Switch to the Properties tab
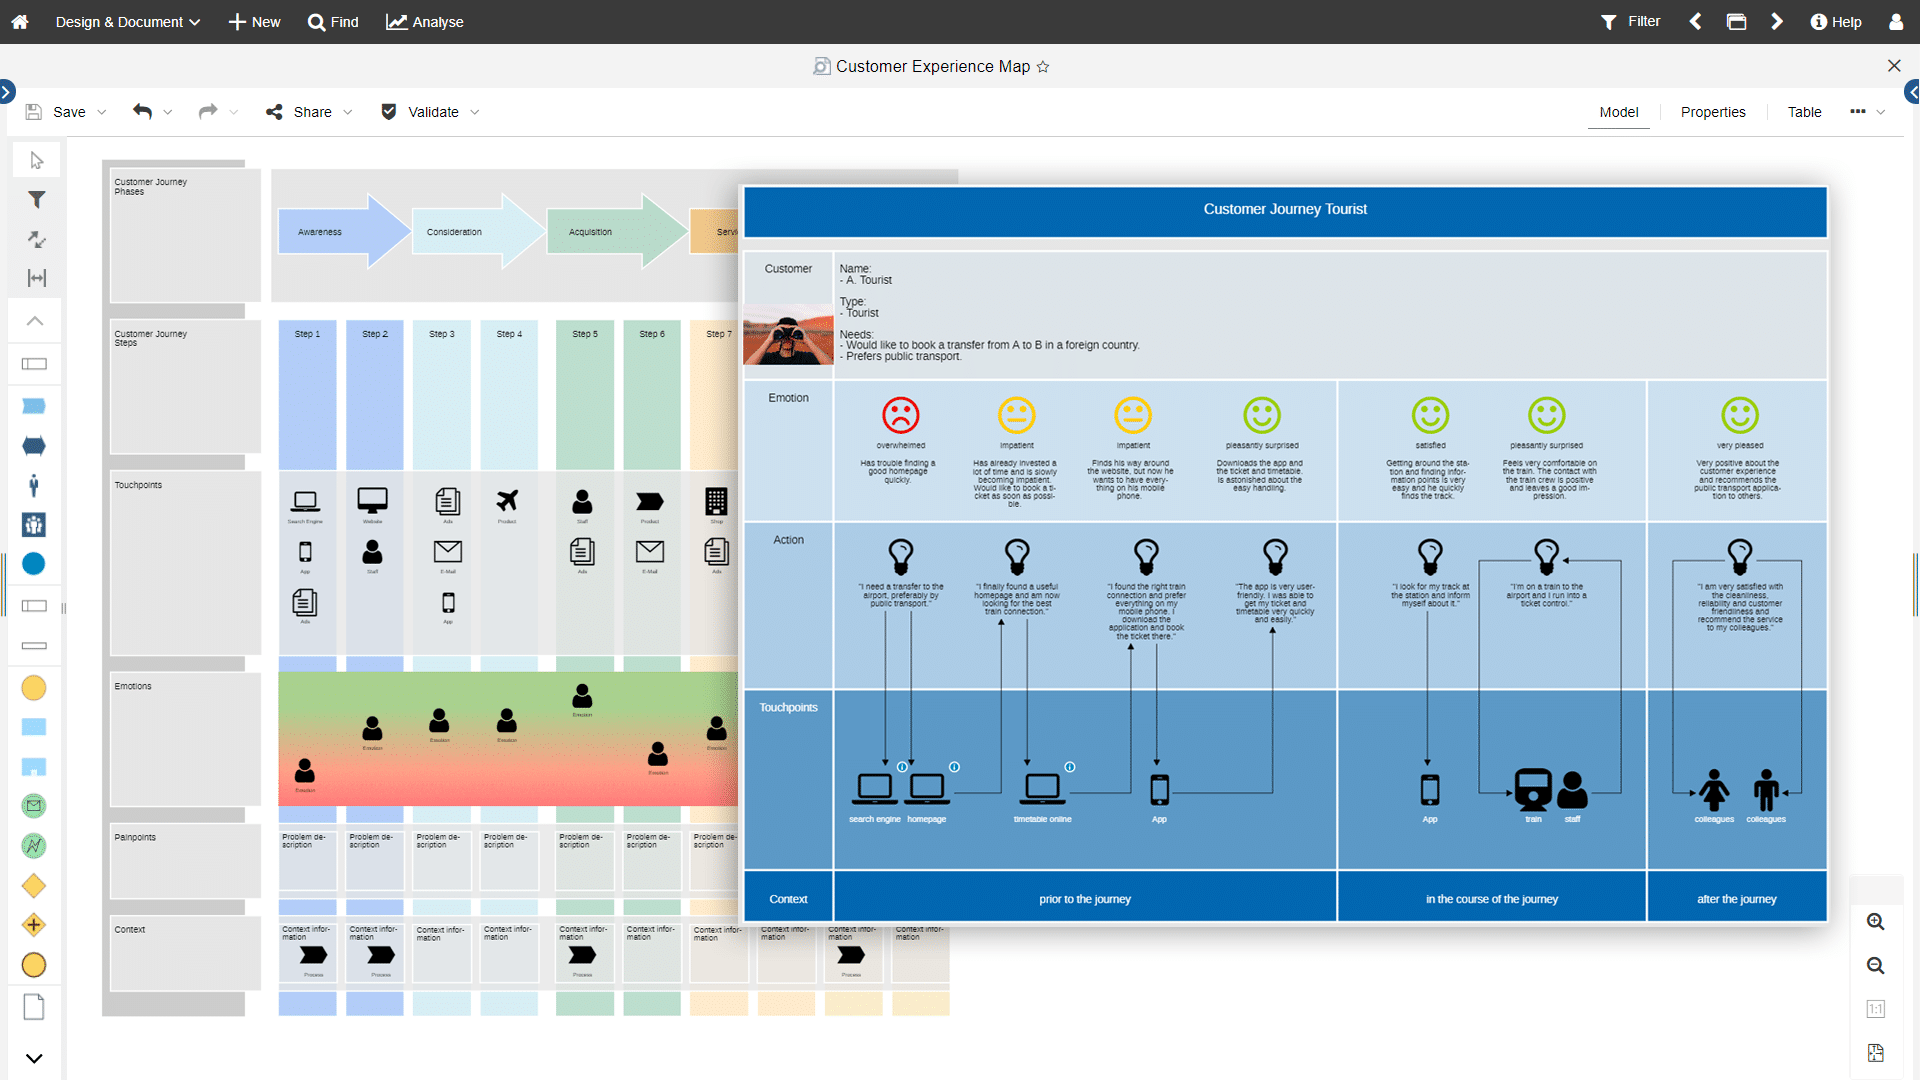 [1712, 112]
